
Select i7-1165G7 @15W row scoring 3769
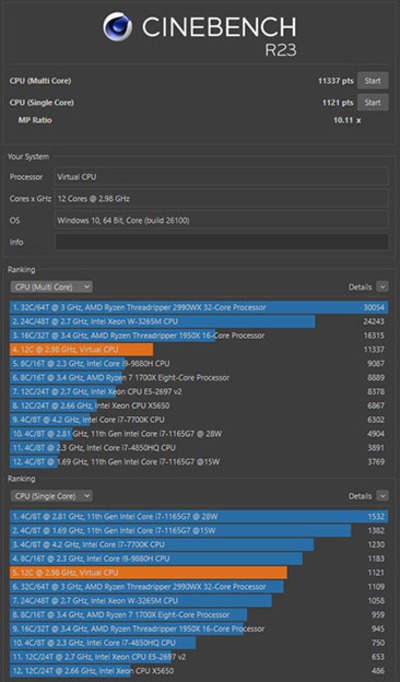point(199,462)
